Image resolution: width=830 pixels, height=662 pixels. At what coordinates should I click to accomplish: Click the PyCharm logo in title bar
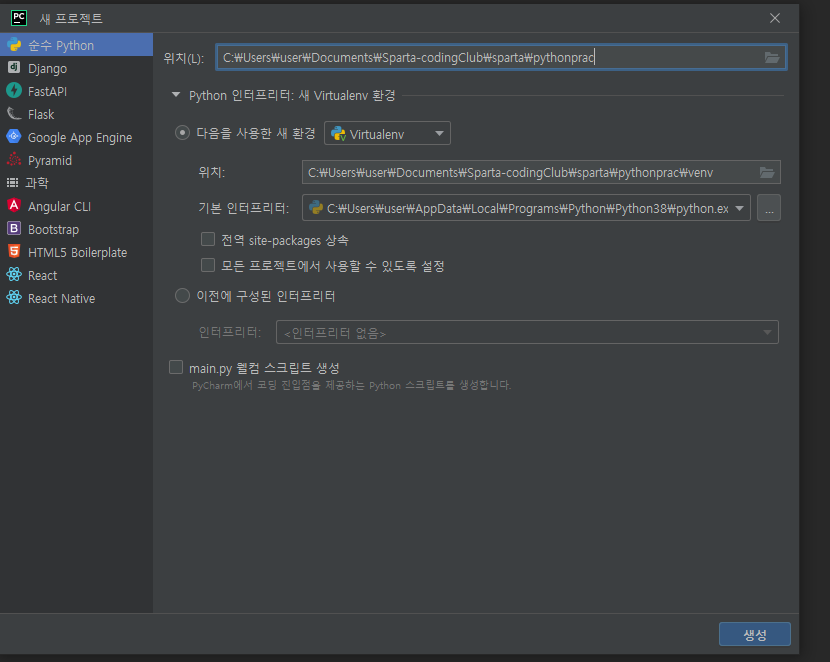coord(19,18)
